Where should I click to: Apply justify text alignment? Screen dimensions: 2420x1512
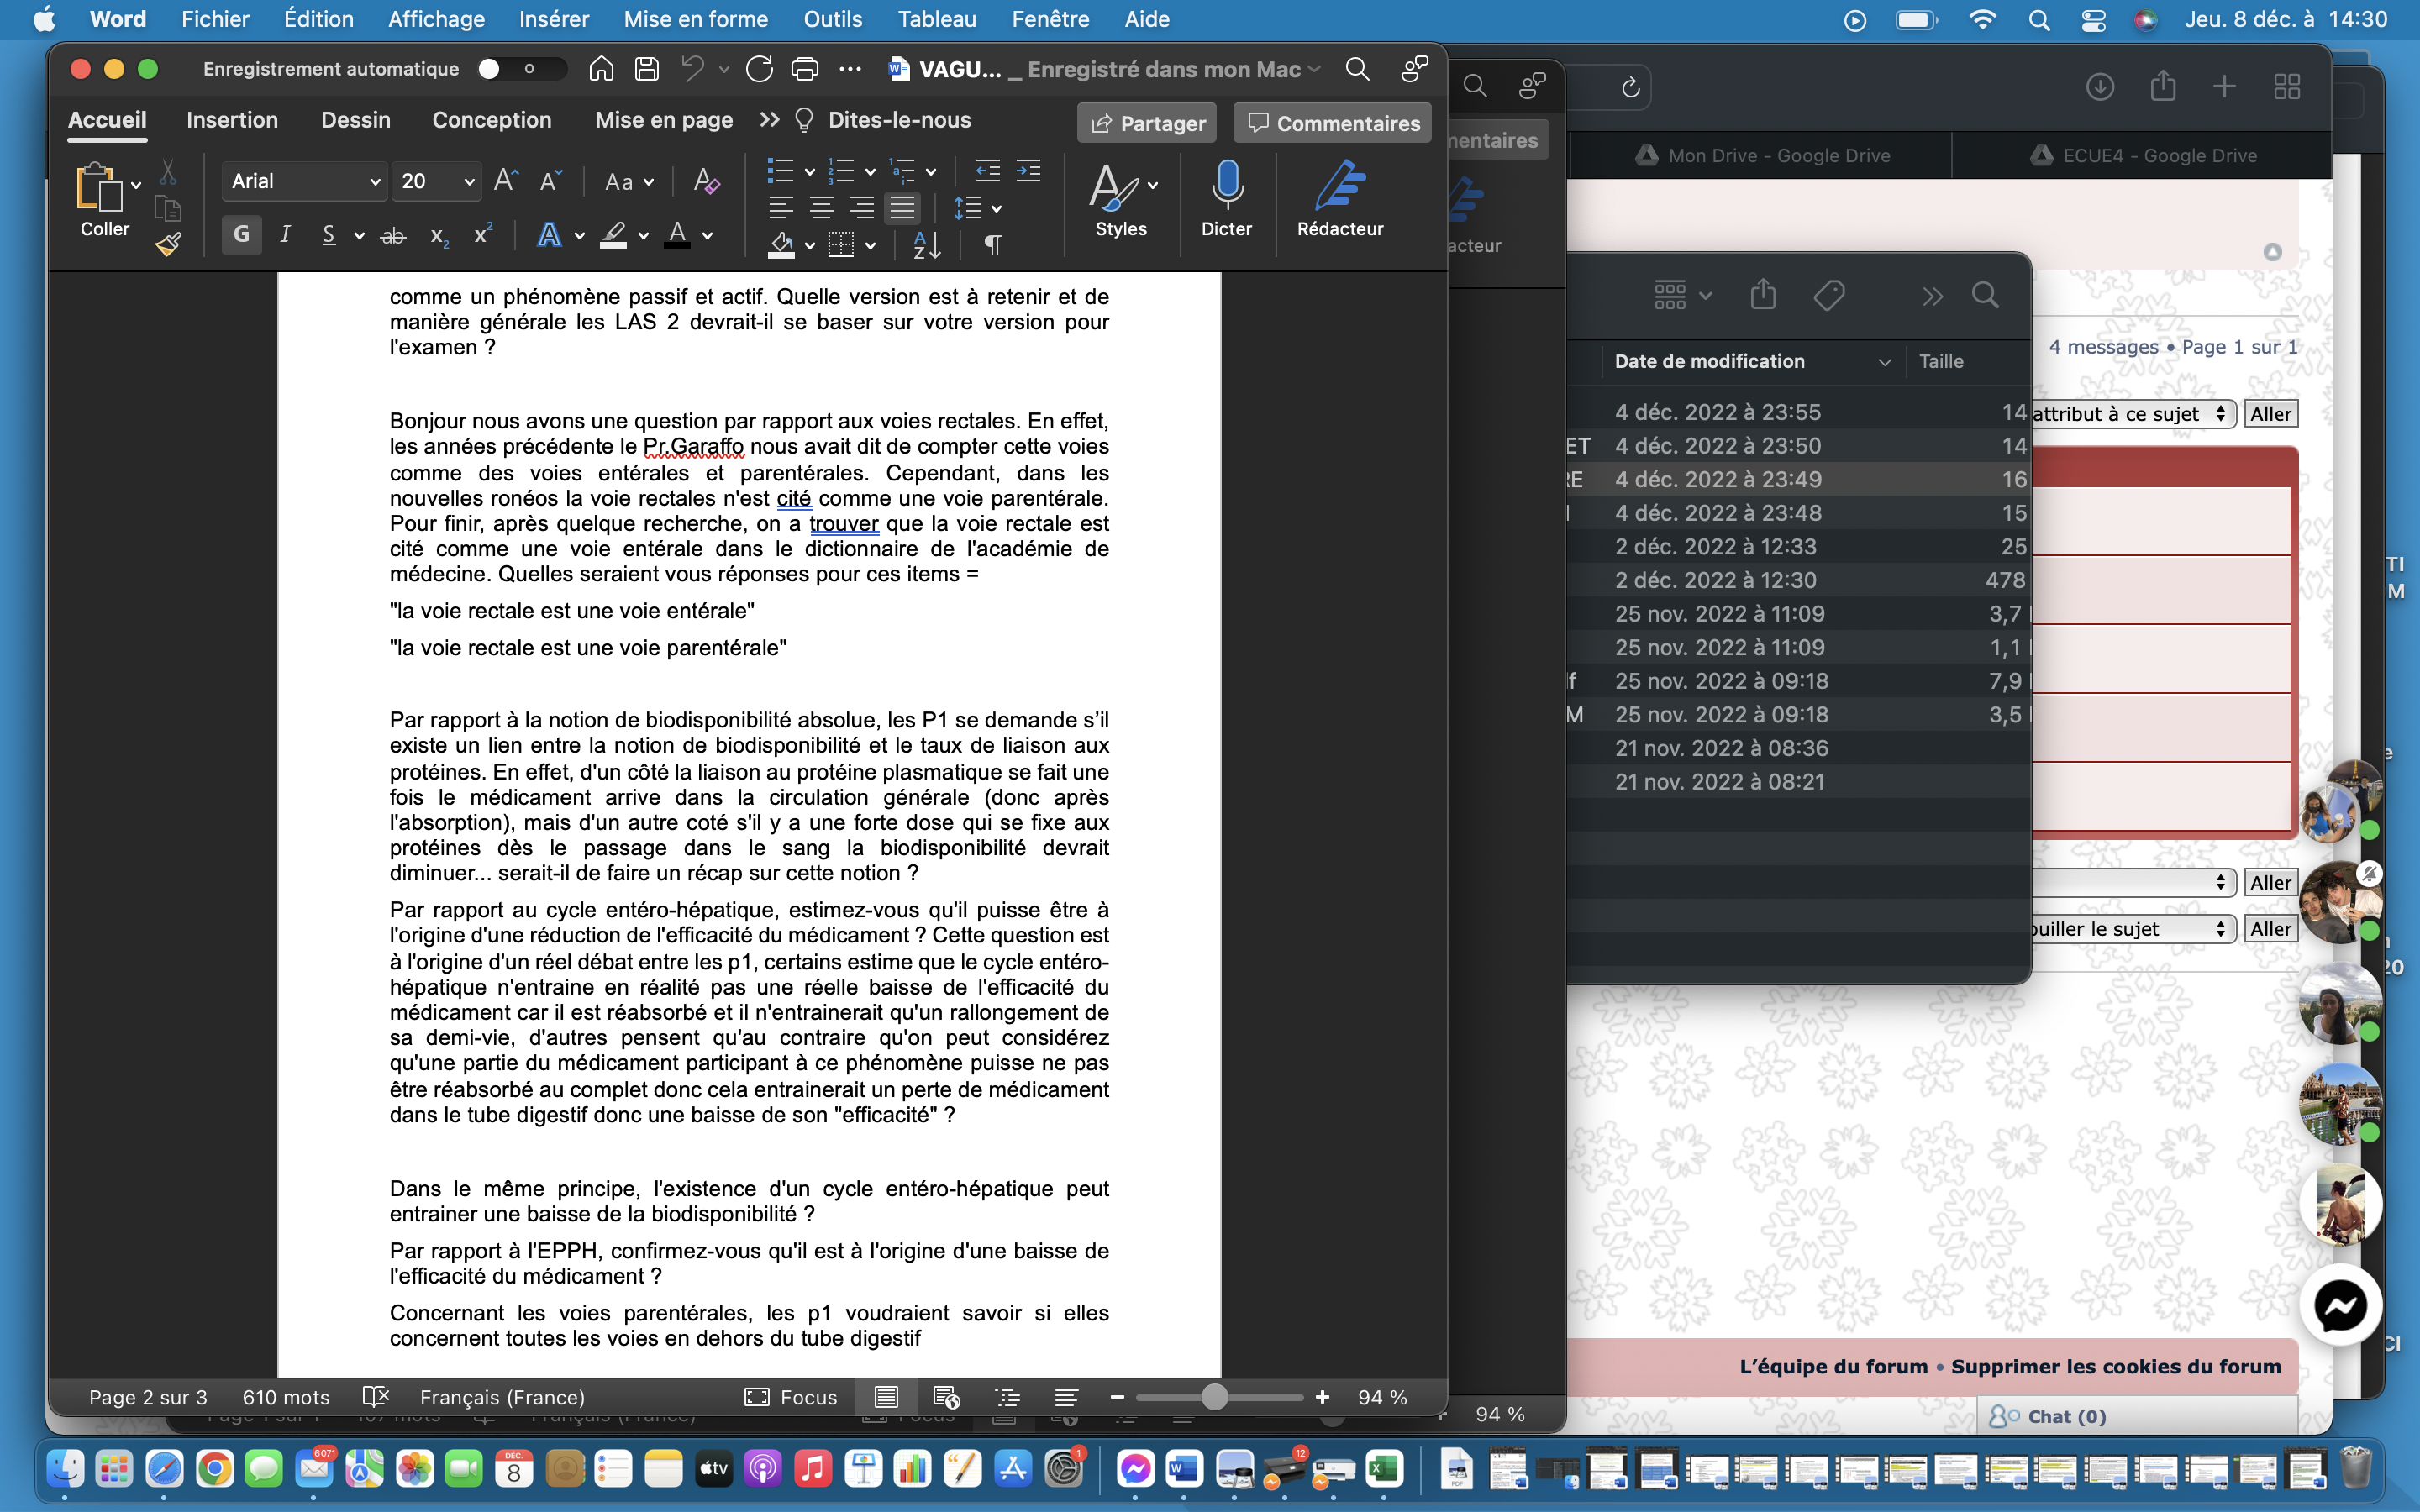coord(902,208)
